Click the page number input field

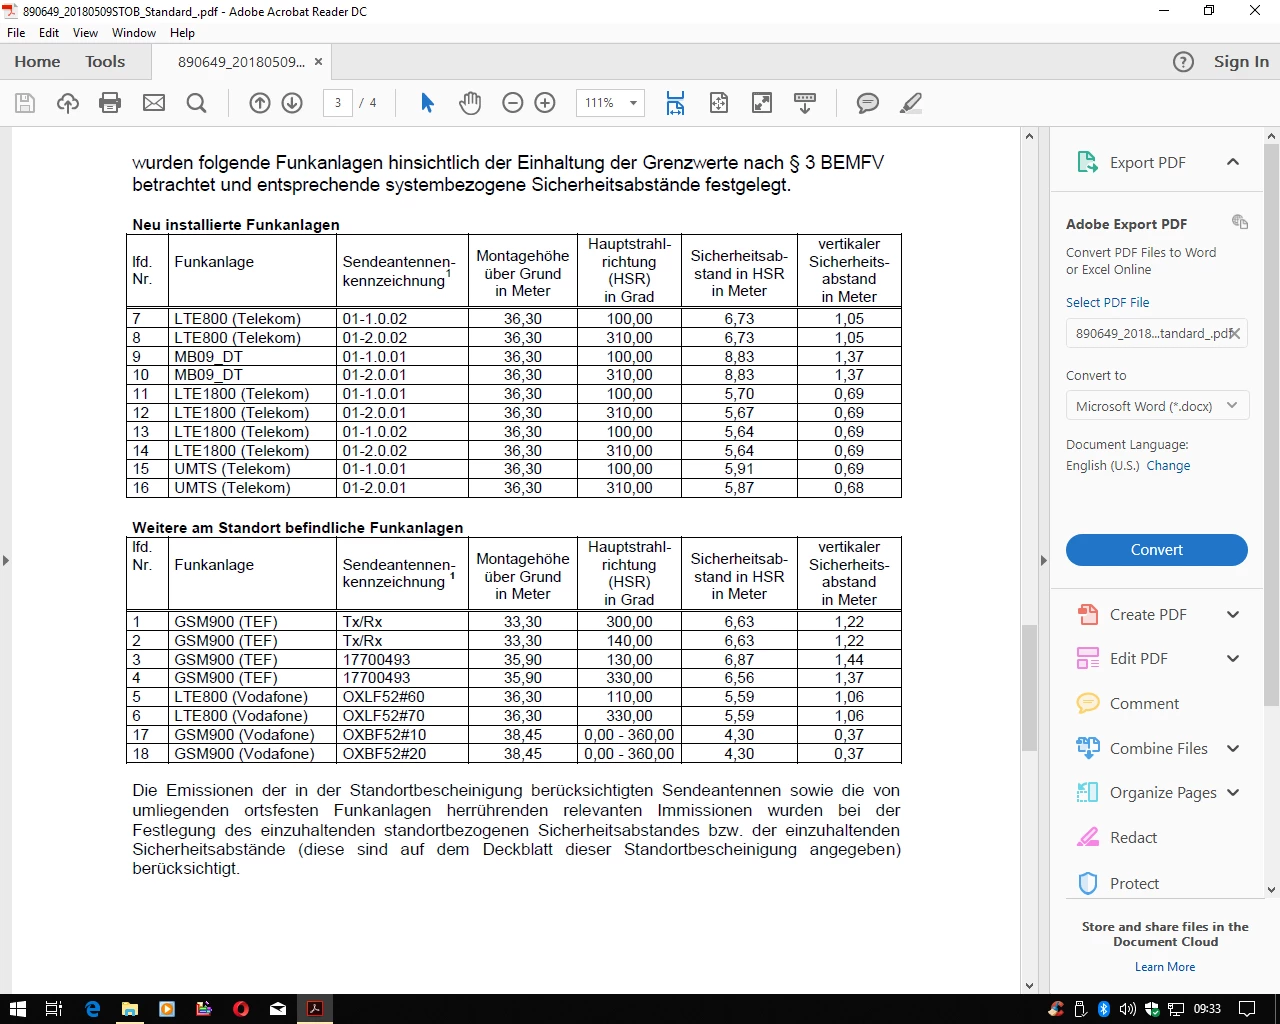338,103
